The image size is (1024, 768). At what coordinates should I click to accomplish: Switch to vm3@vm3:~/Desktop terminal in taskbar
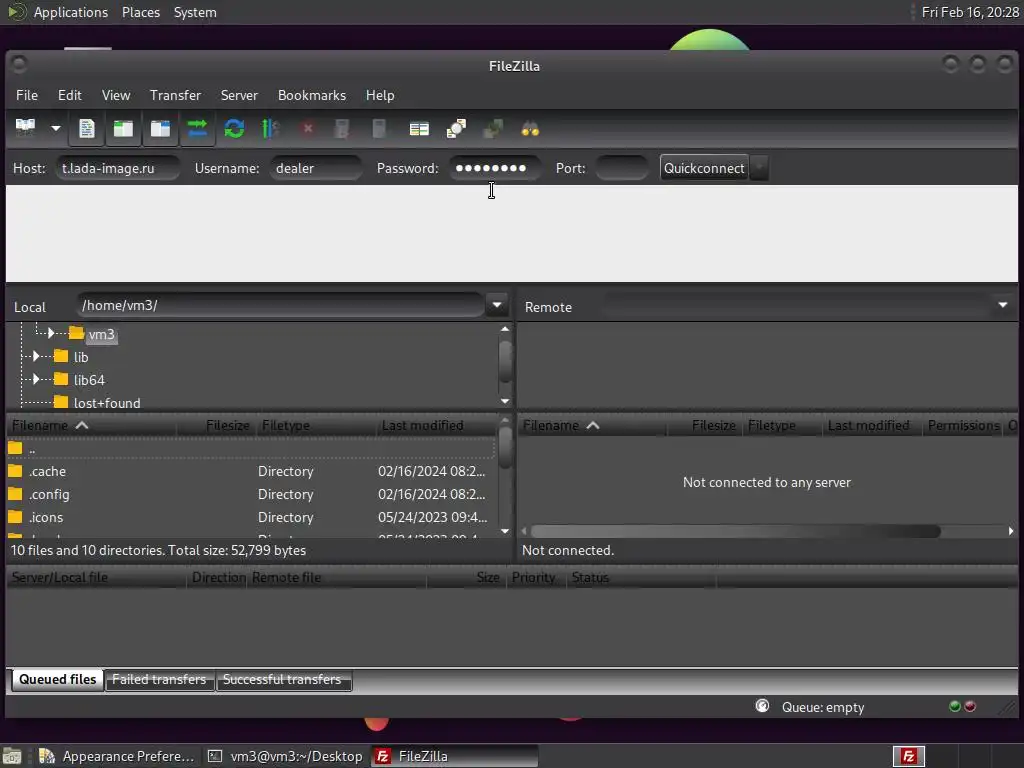pyautogui.click(x=286, y=756)
